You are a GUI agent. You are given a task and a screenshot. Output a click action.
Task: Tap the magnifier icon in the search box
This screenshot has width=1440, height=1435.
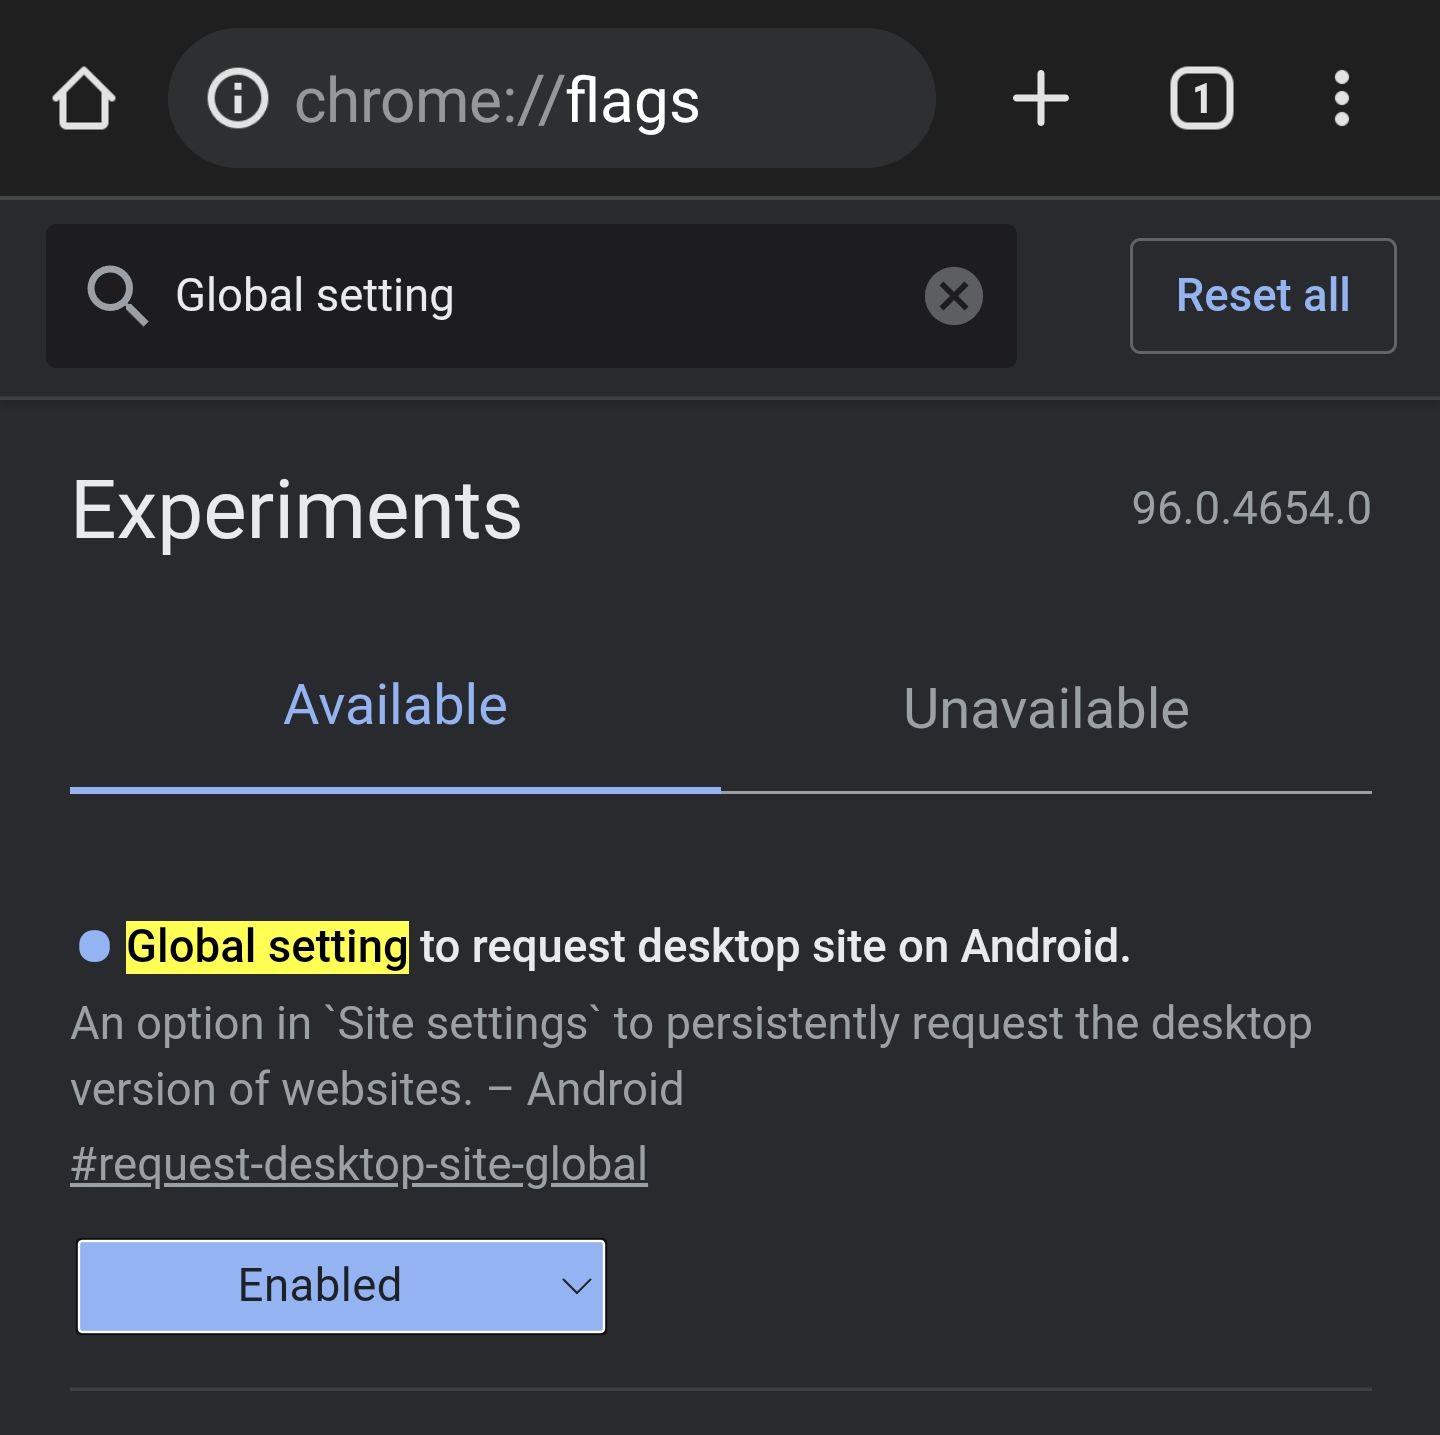click(118, 296)
